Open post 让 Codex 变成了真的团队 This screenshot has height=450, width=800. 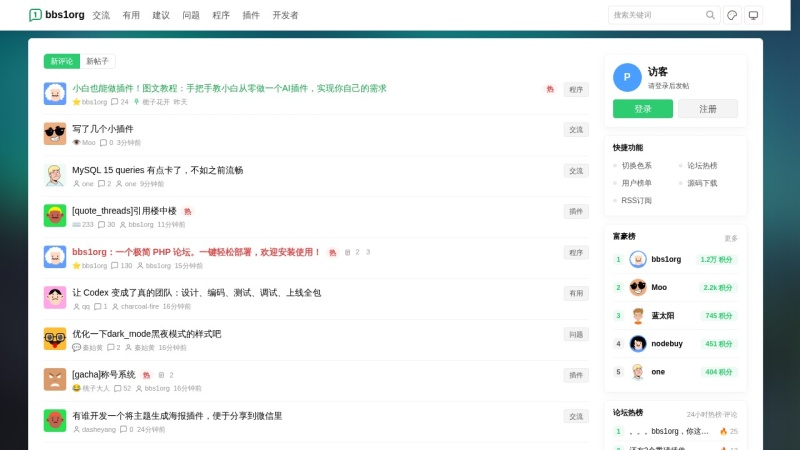click(x=196, y=293)
